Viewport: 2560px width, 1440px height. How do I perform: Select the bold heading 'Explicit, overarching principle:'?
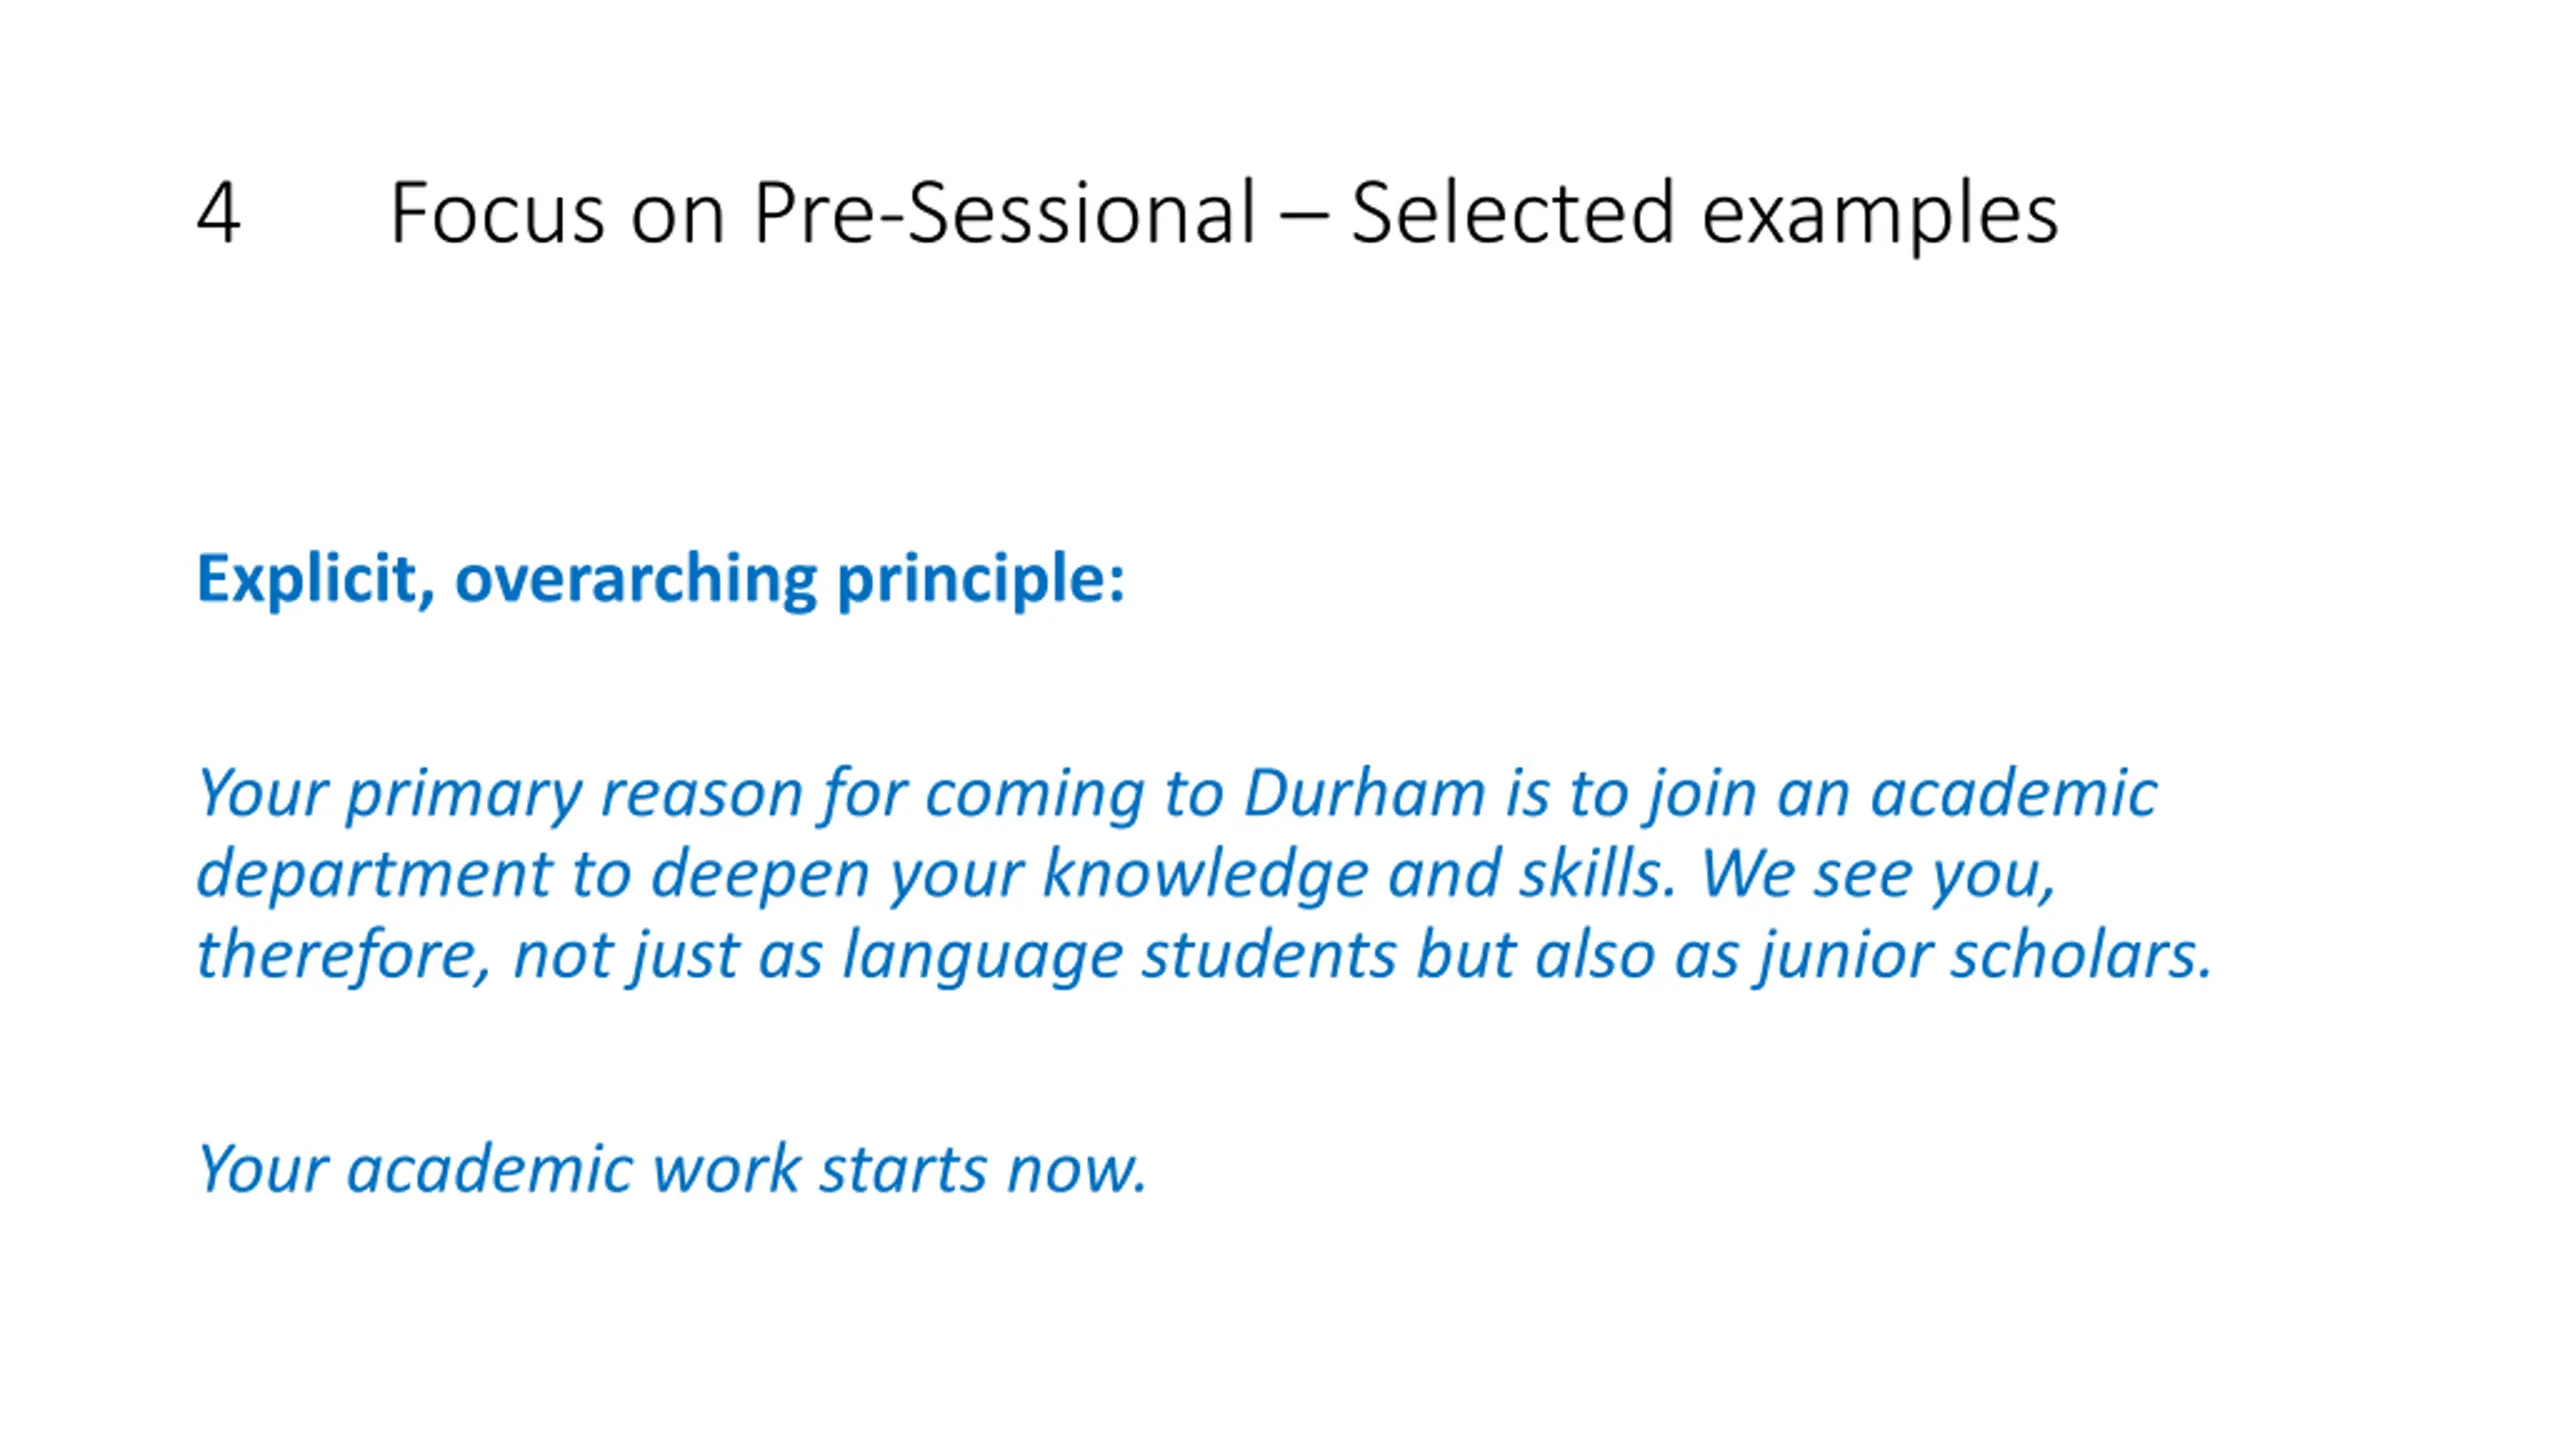point(661,580)
